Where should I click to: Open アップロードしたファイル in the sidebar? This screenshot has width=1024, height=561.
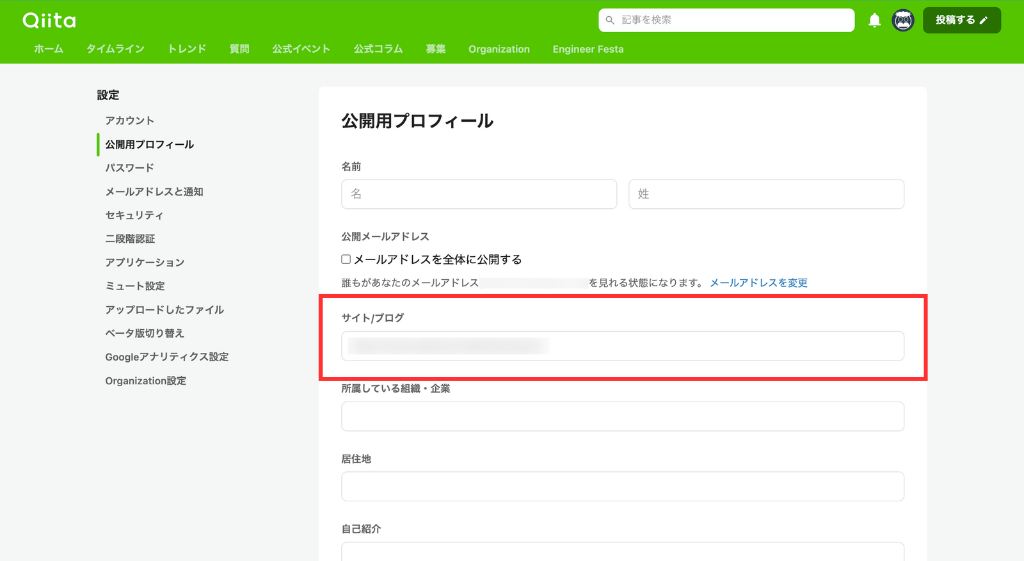165,310
